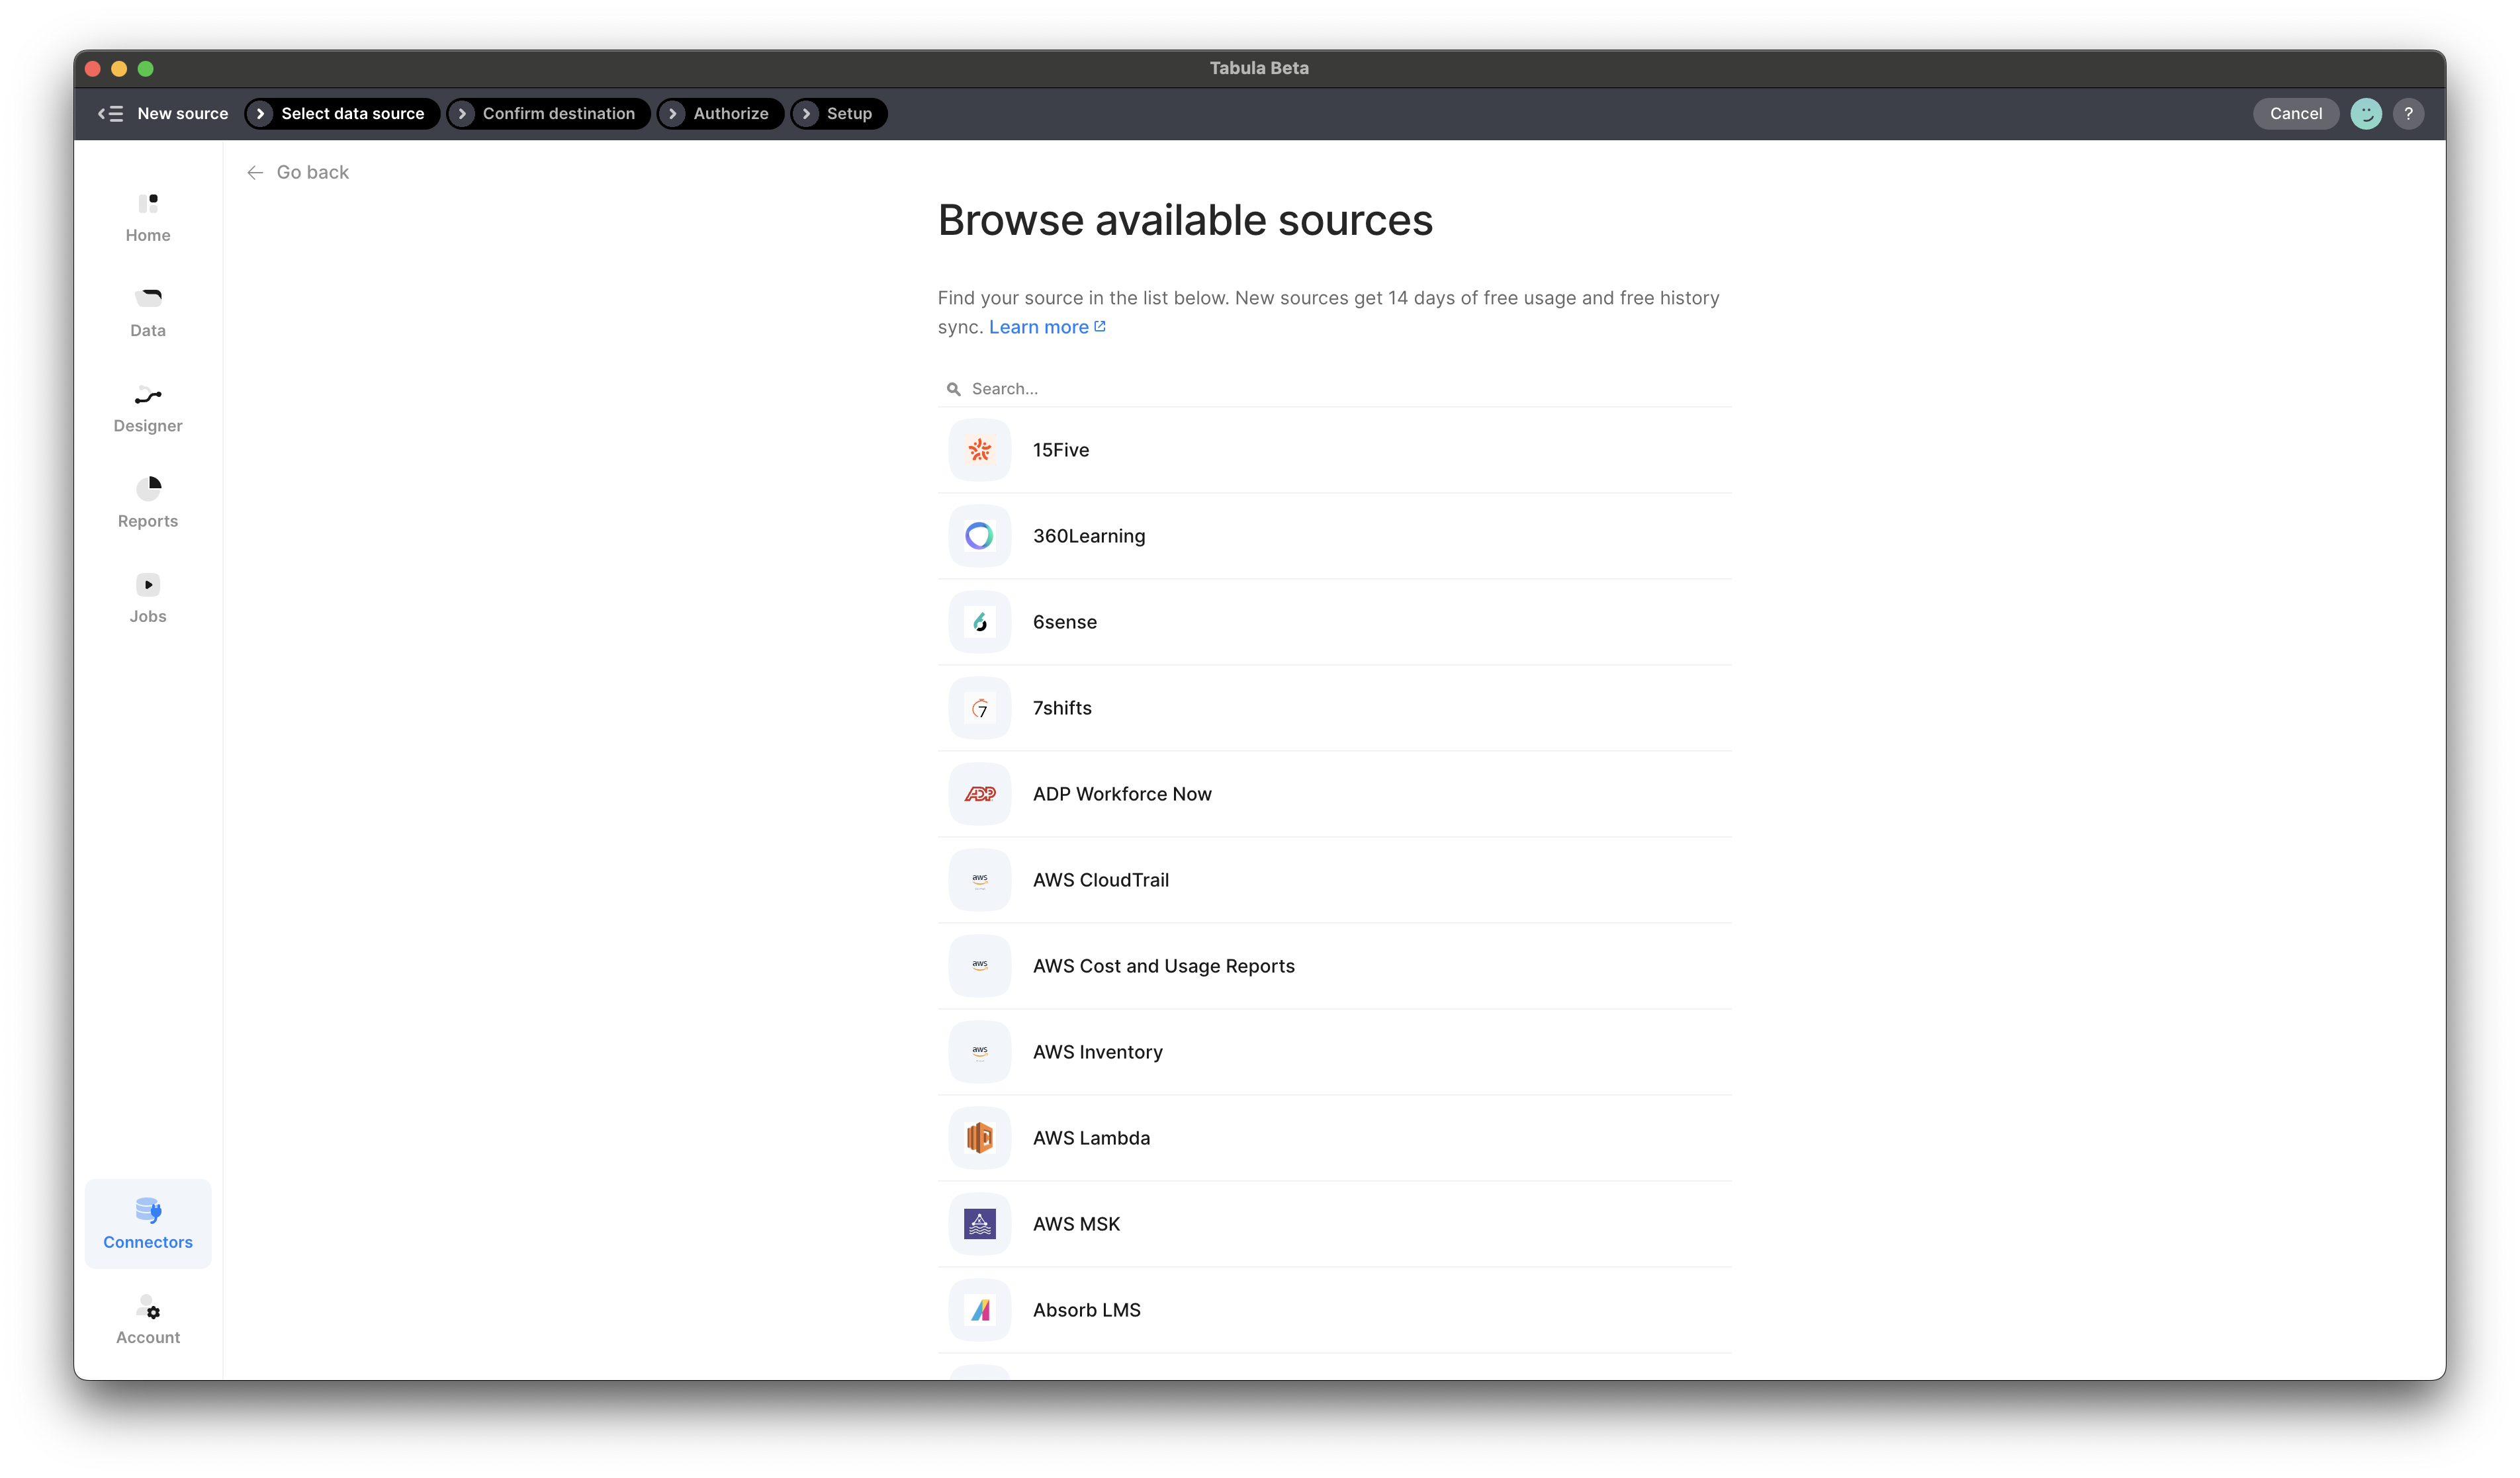Viewport: 2520px width, 1478px height.
Task: Open the user avatar smiley icon
Action: 2365,114
